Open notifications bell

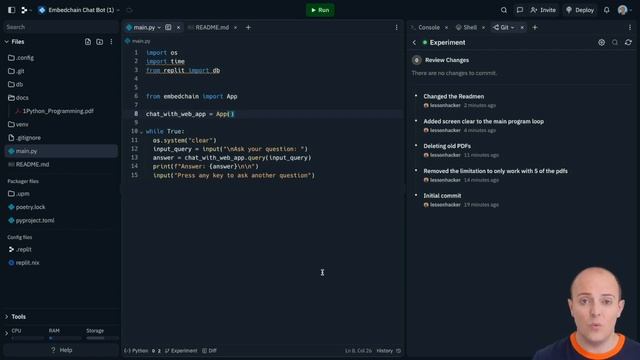point(607,10)
